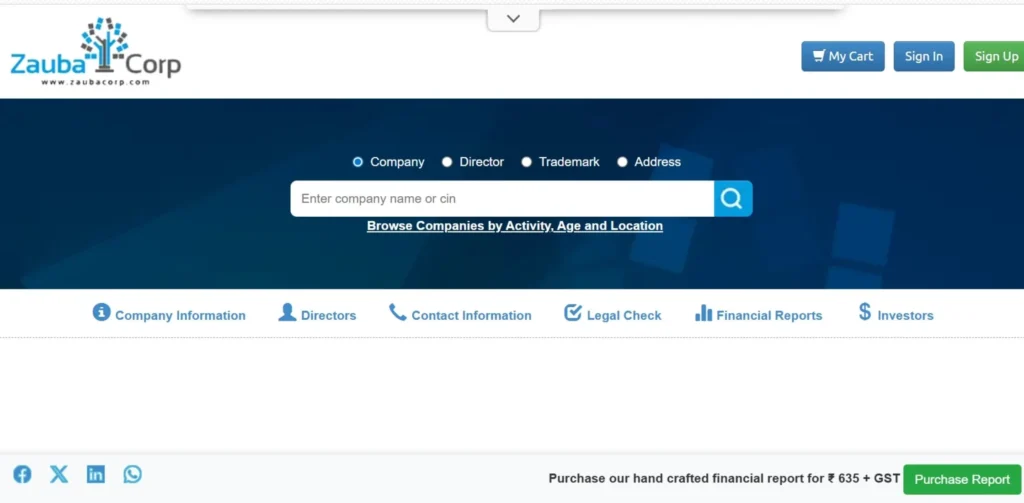Open Contact Information section
Screen dimensions: 1024x503
click(x=472, y=316)
